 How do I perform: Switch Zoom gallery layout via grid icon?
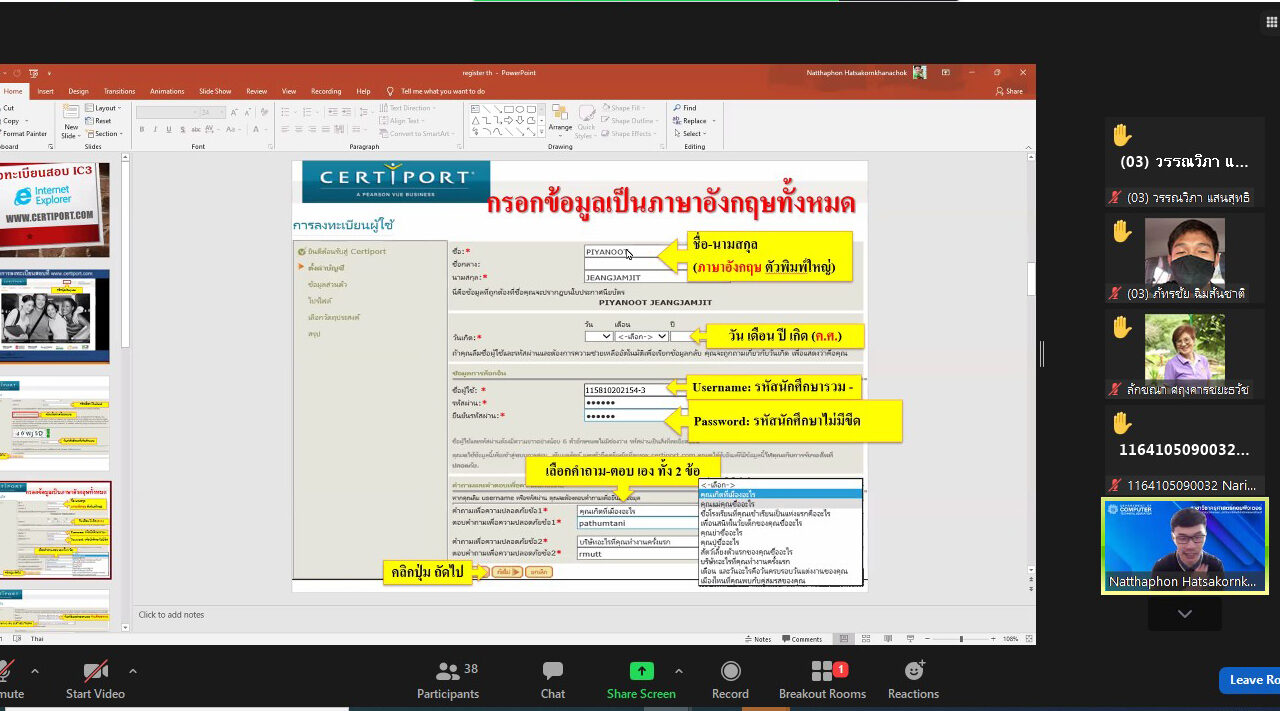[x=1272, y=22]
